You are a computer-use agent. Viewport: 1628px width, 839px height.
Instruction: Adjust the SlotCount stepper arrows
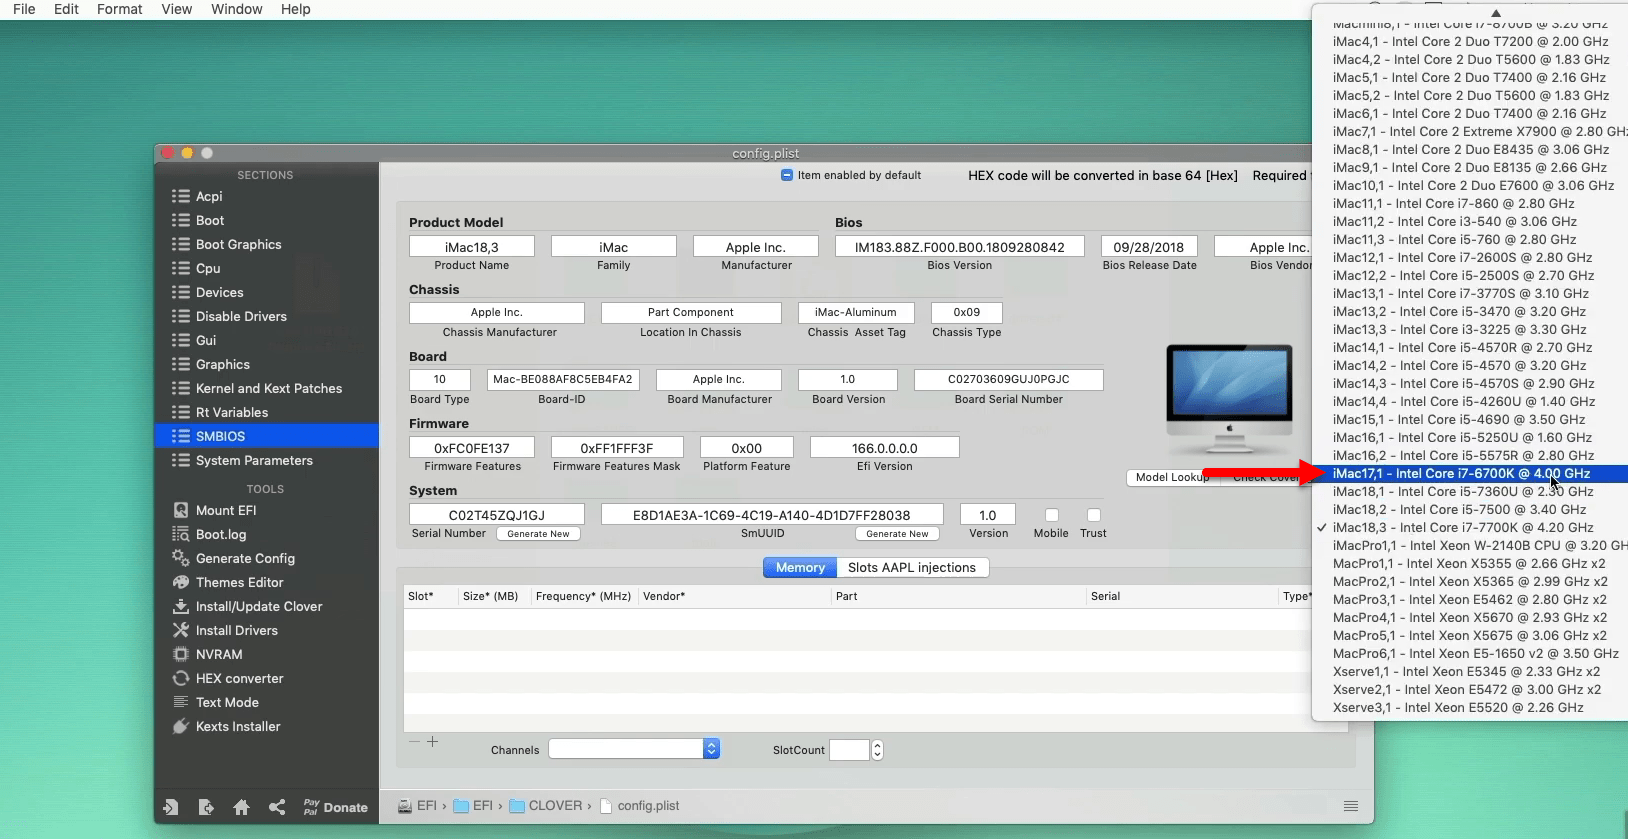click(877, 750)
